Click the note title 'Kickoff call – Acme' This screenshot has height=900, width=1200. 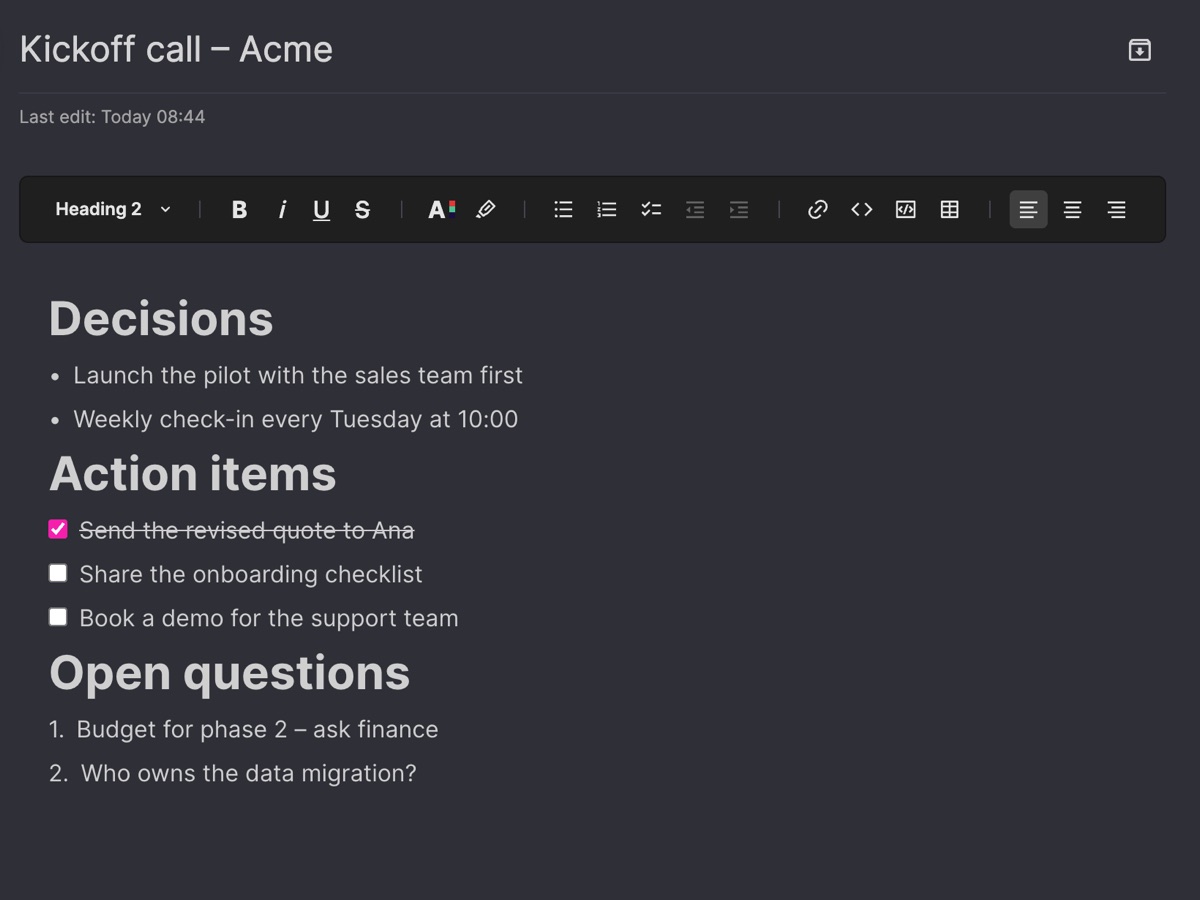point(176,49)
